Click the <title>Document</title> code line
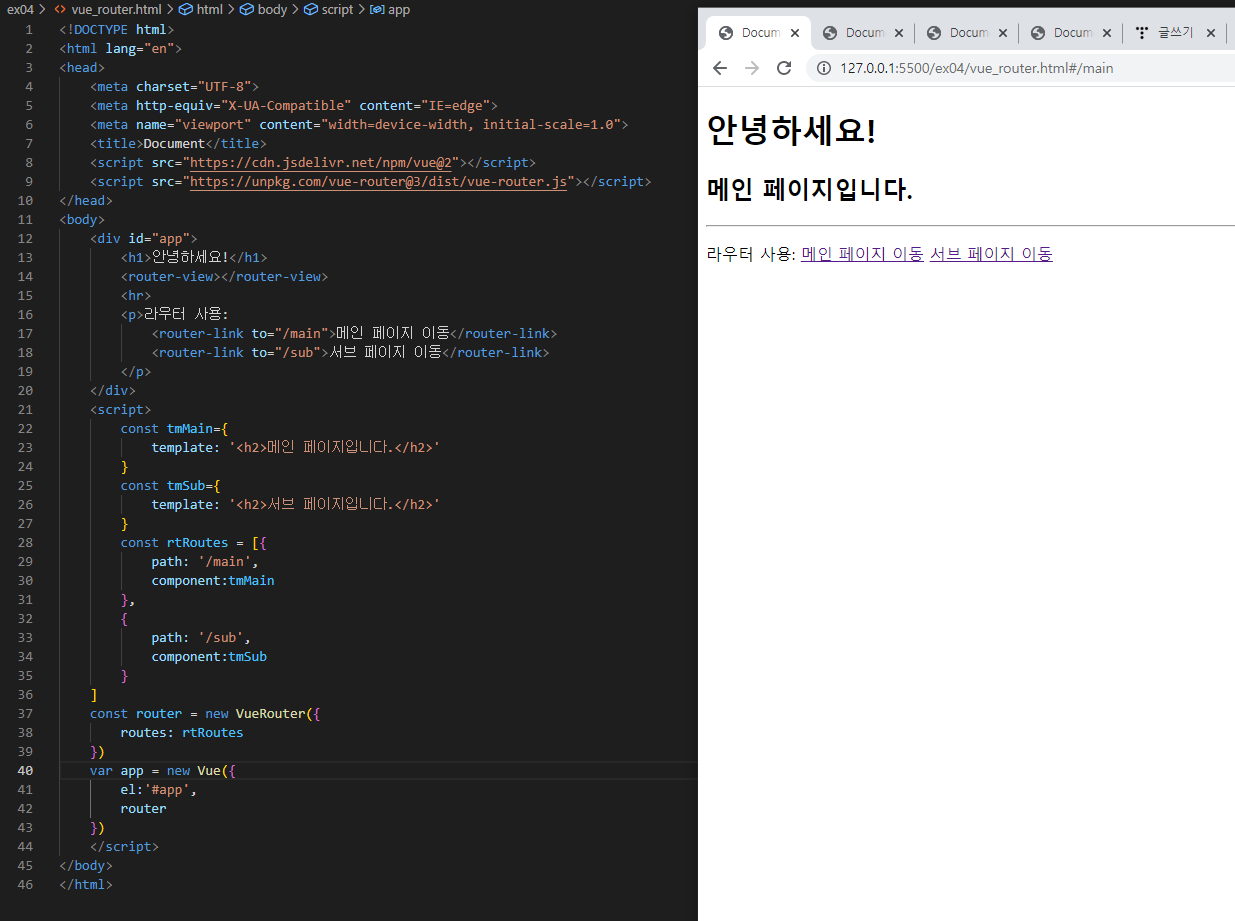 click(x=178, y=143)
